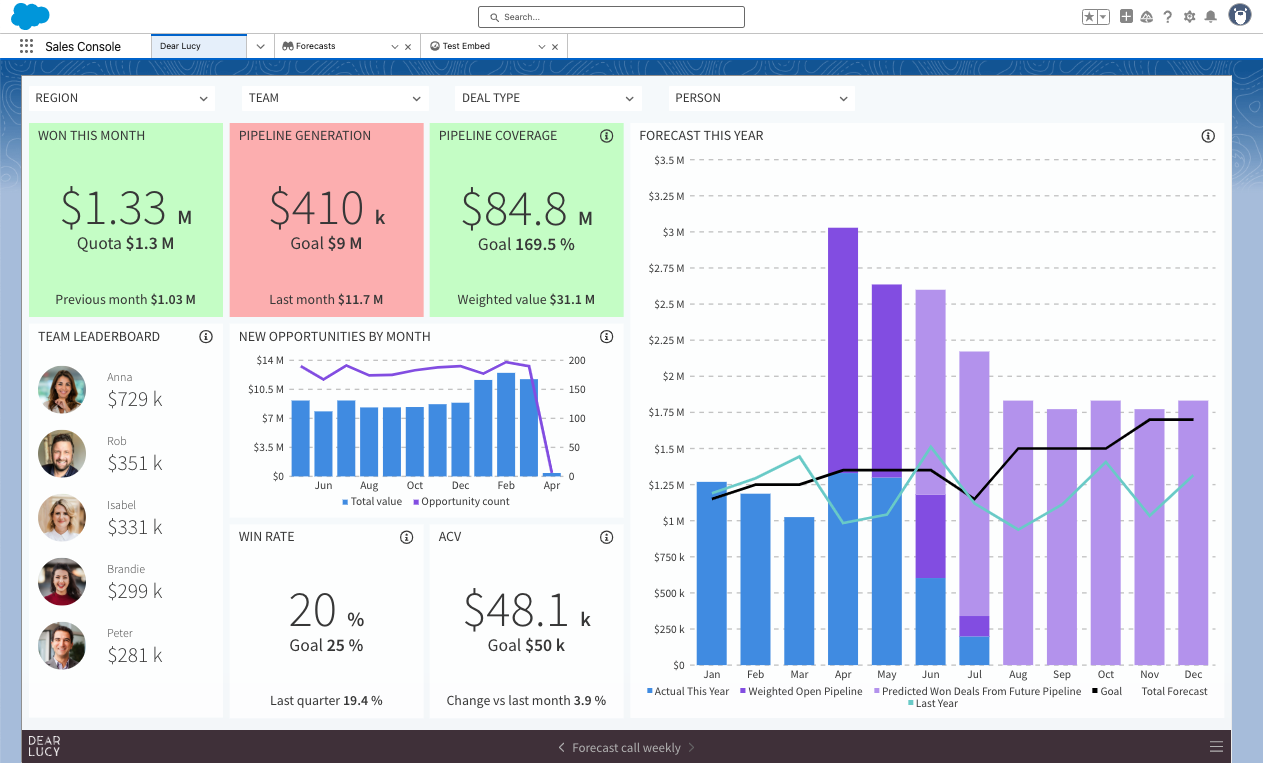Open favorites list dropdown arrow
This screenshot has width=1263, height=763.
[x=1103, y=17]
